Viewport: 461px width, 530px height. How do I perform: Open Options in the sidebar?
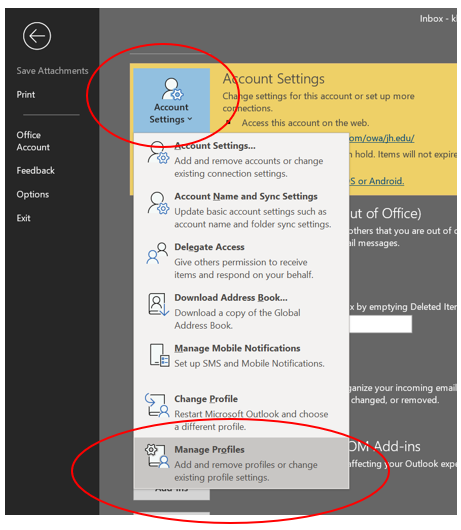tap(33, 194)
